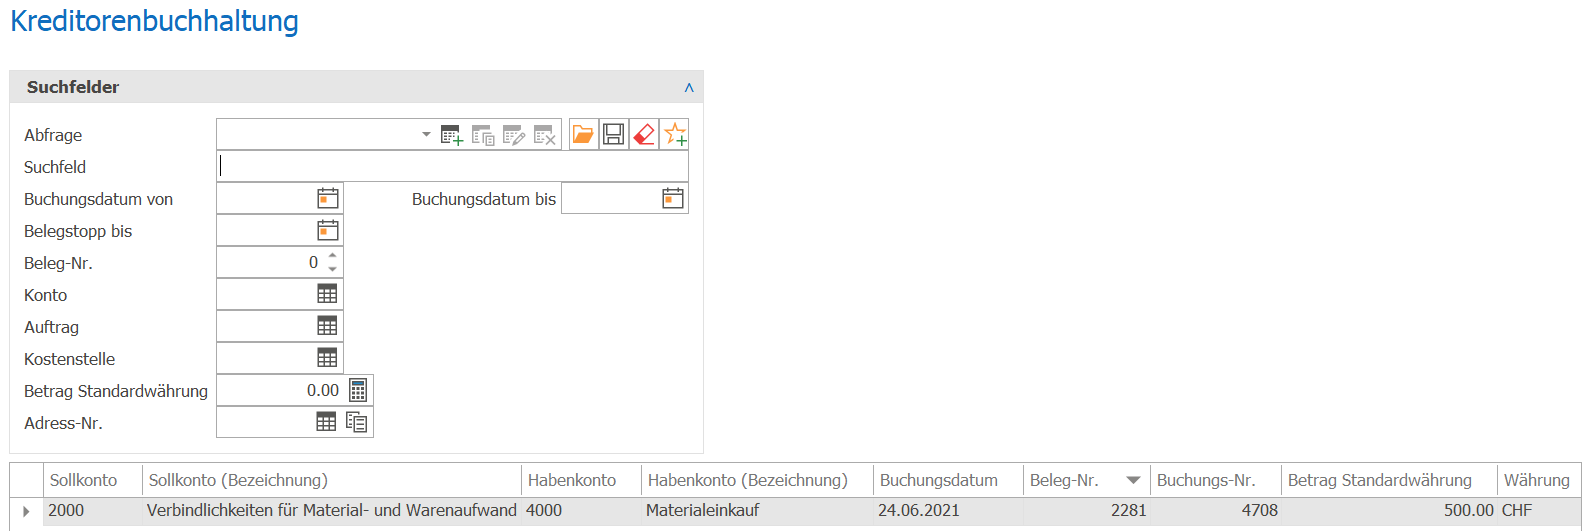Sort by Buchungs-Nr. column header
Viewport: 1589px width, 531px height.
pyautogui.click(x=1215, y=480)
